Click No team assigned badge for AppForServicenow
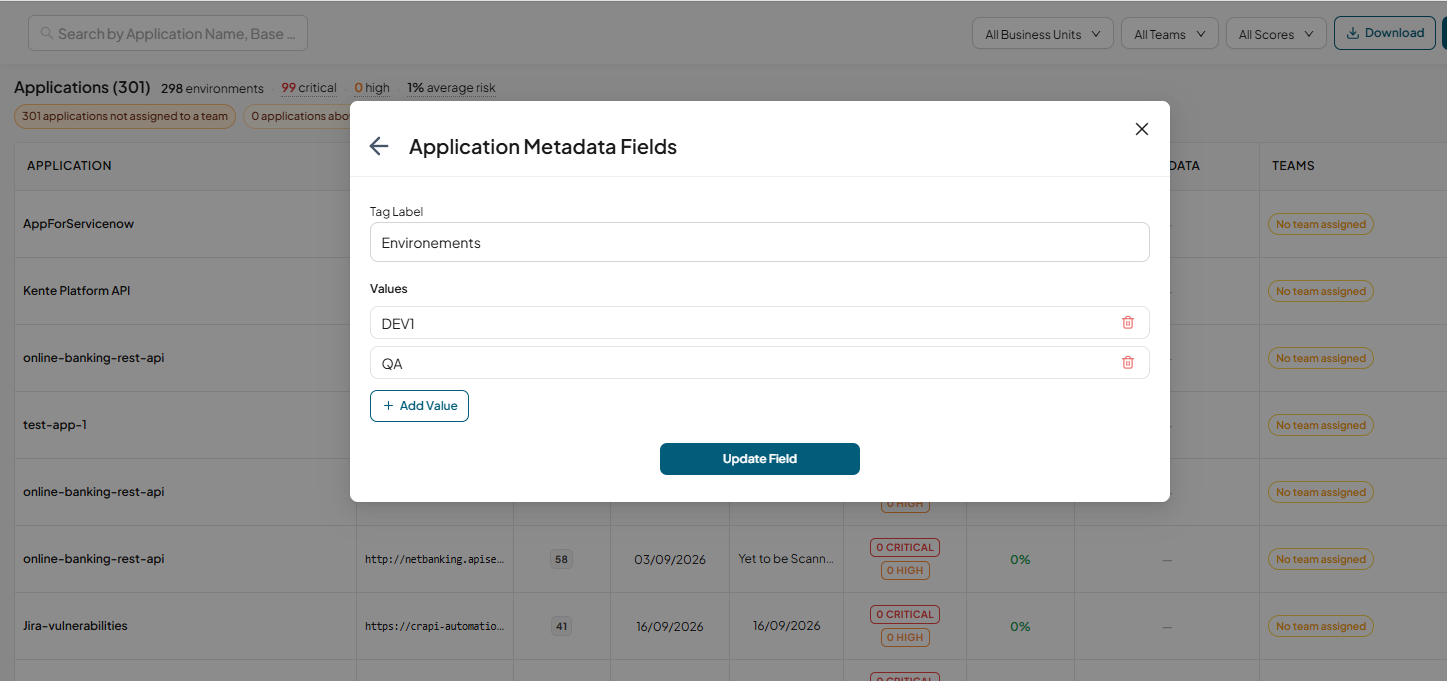The width and height of the screenshot is (1447, 681). coord(1320,225)
